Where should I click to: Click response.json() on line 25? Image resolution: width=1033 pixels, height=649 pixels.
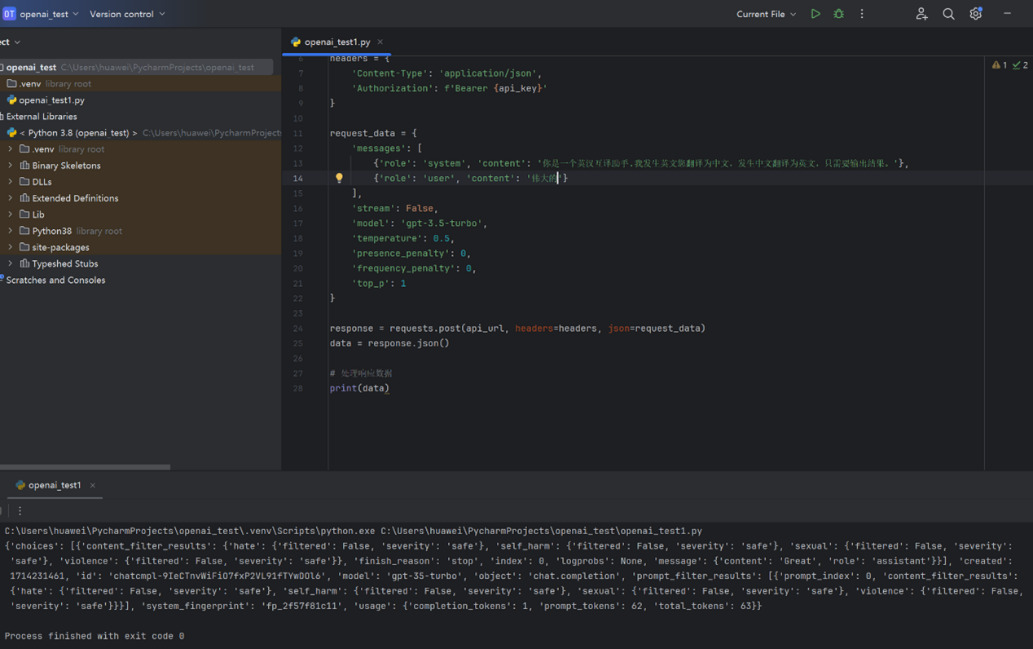click(x=408, y=343)
